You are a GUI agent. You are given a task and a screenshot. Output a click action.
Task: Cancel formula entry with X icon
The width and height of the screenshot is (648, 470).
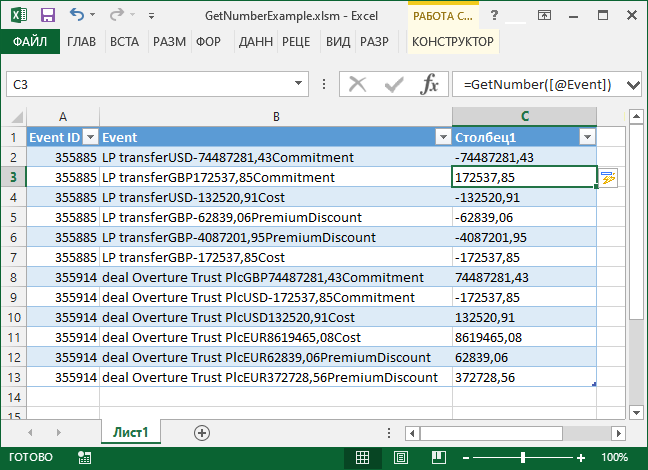pyautogui.click(x=357, y=84)
